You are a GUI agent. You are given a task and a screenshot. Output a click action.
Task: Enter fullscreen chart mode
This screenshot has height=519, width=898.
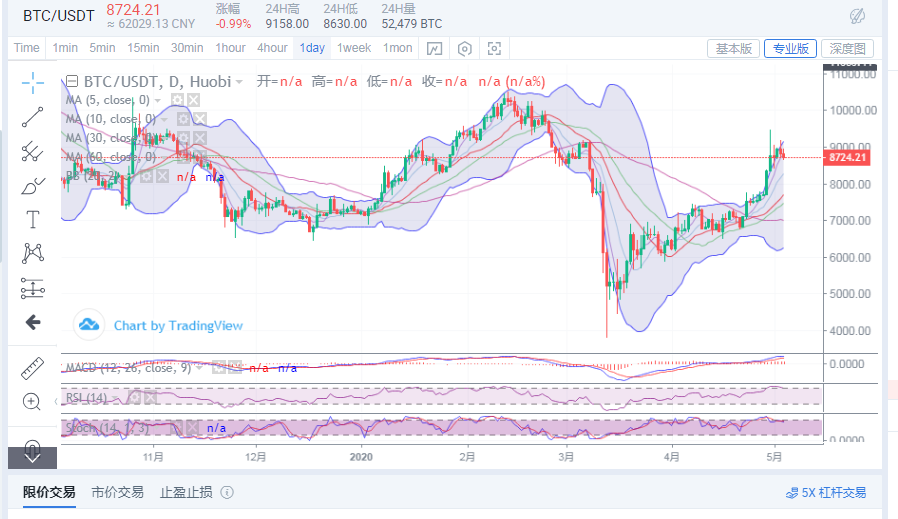[x=494, y=49]
